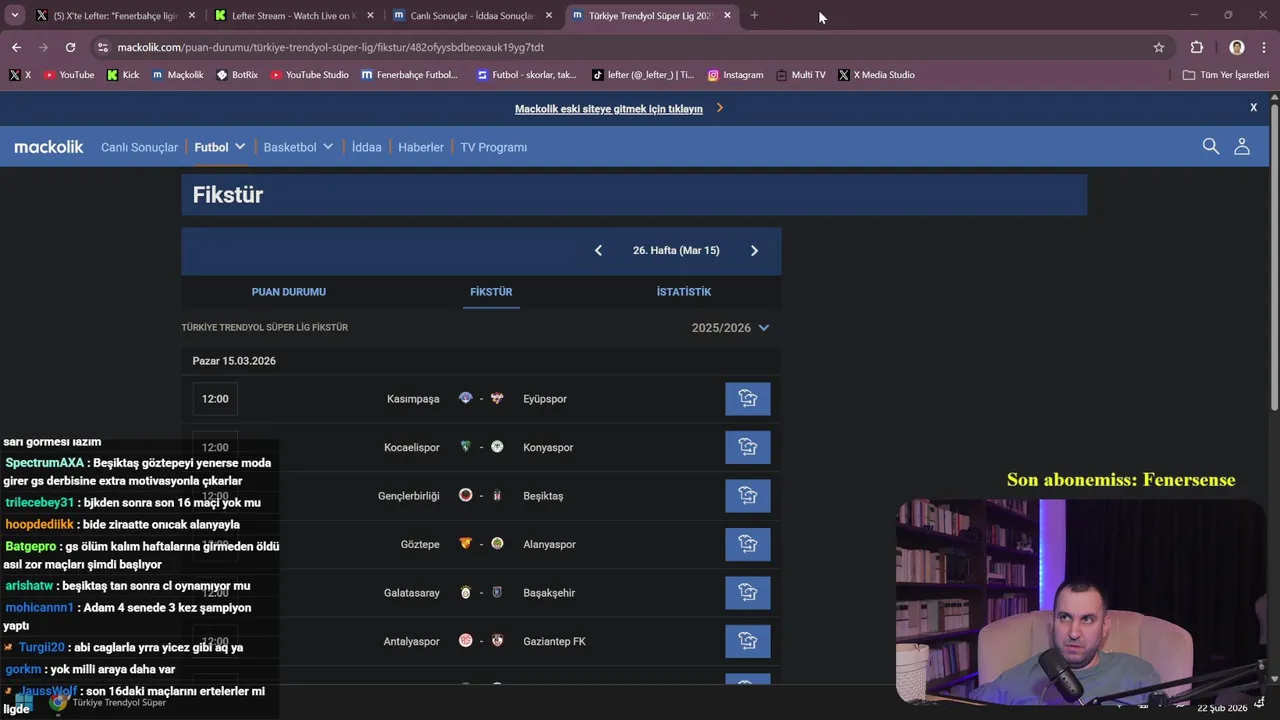The image size is (1280, 720).
Task: Open the Chrome profile avatar
Action: point(1237,47)
